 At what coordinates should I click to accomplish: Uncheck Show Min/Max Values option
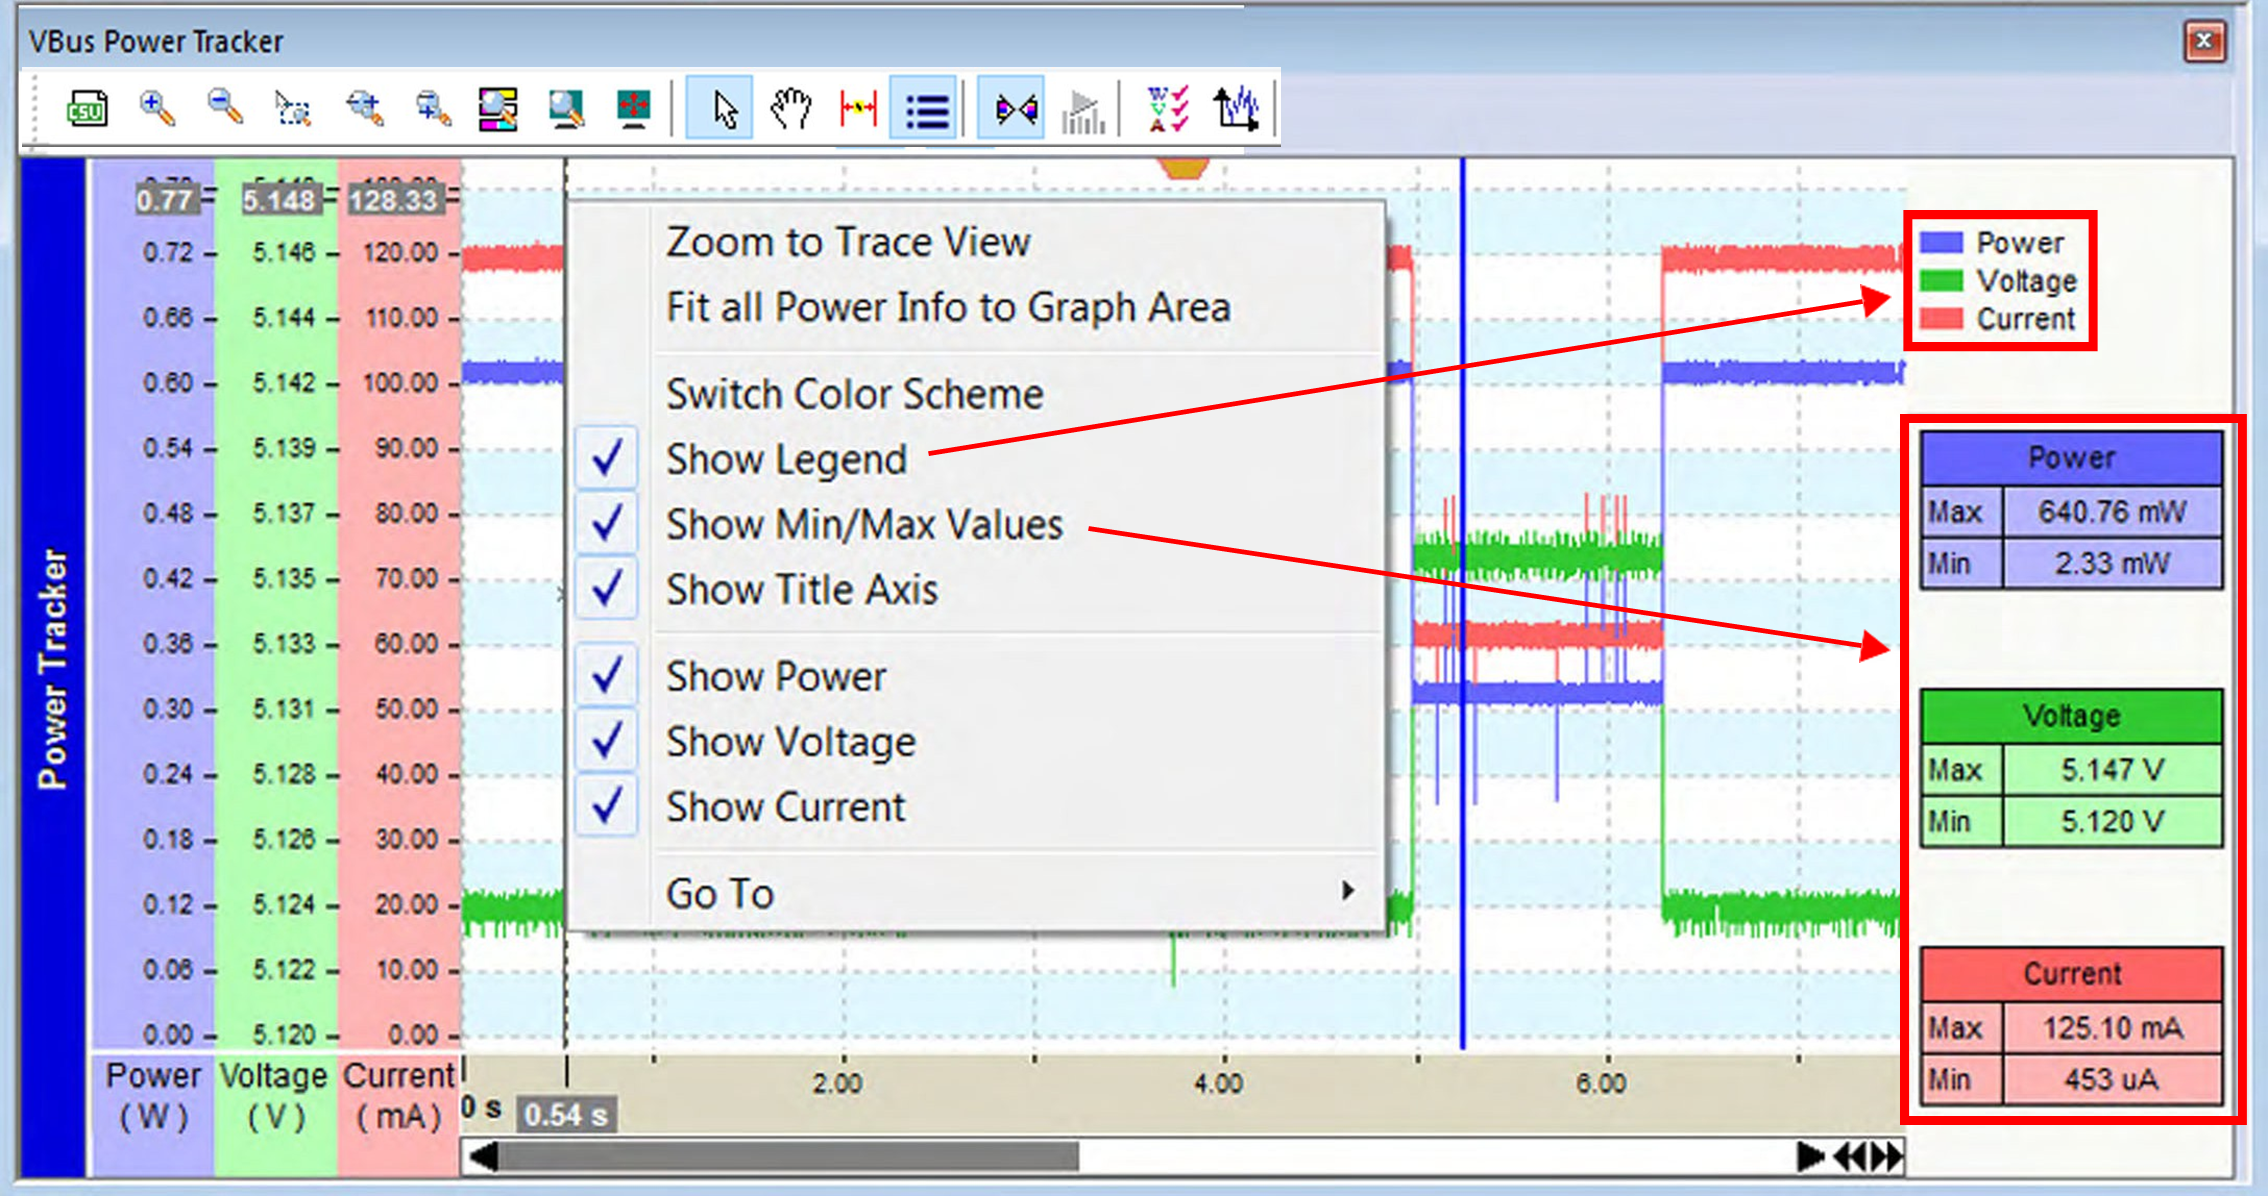(x=864, y=524)
